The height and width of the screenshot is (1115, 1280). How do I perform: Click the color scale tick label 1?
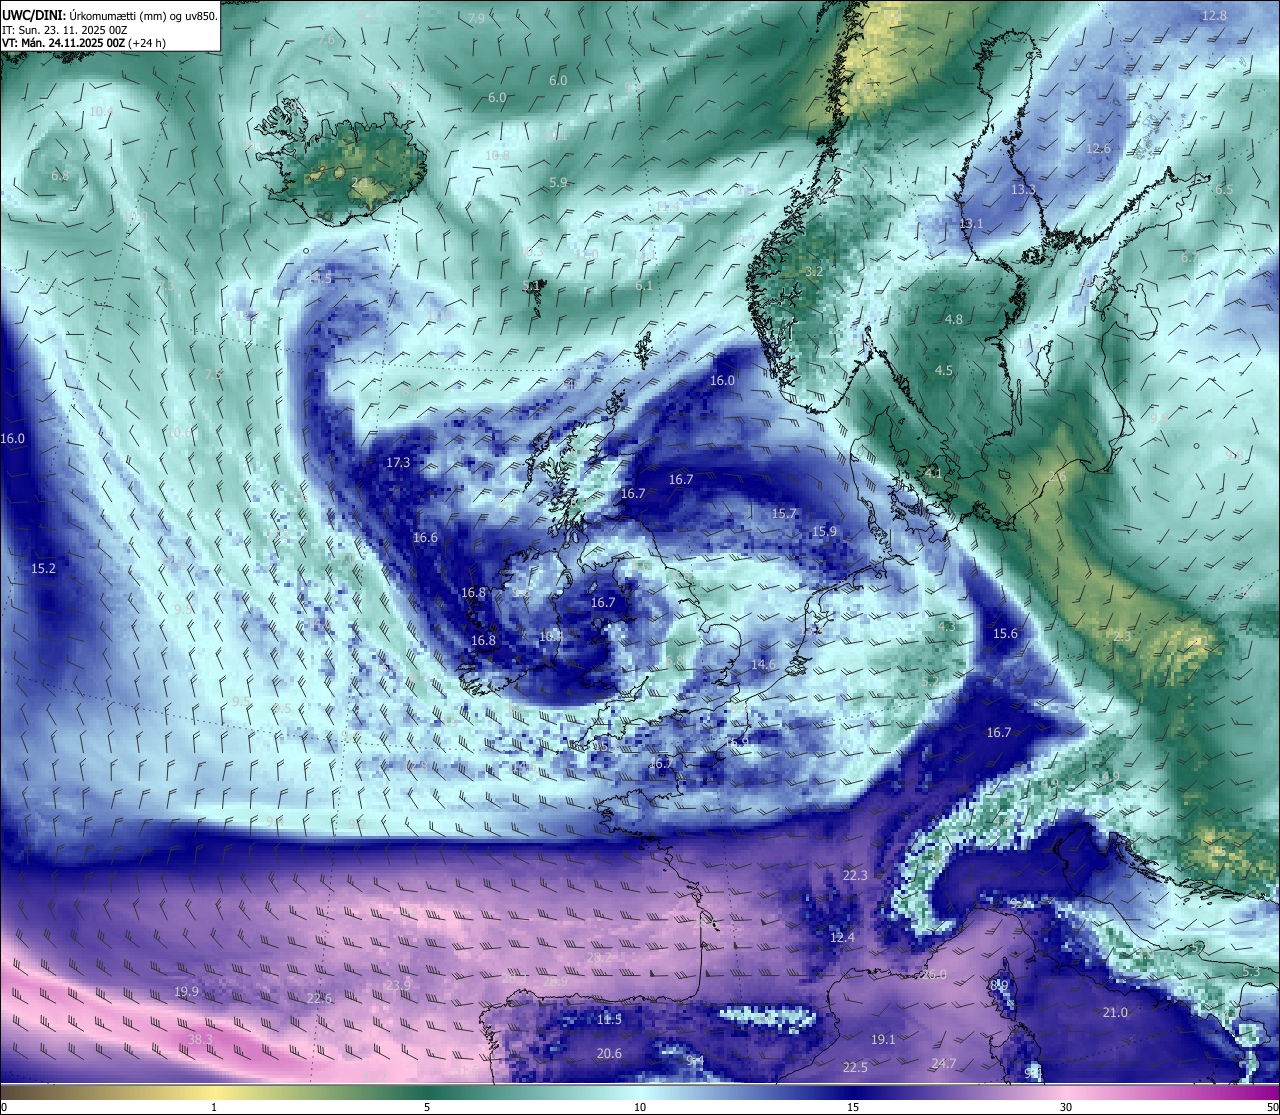point(214,1107)
